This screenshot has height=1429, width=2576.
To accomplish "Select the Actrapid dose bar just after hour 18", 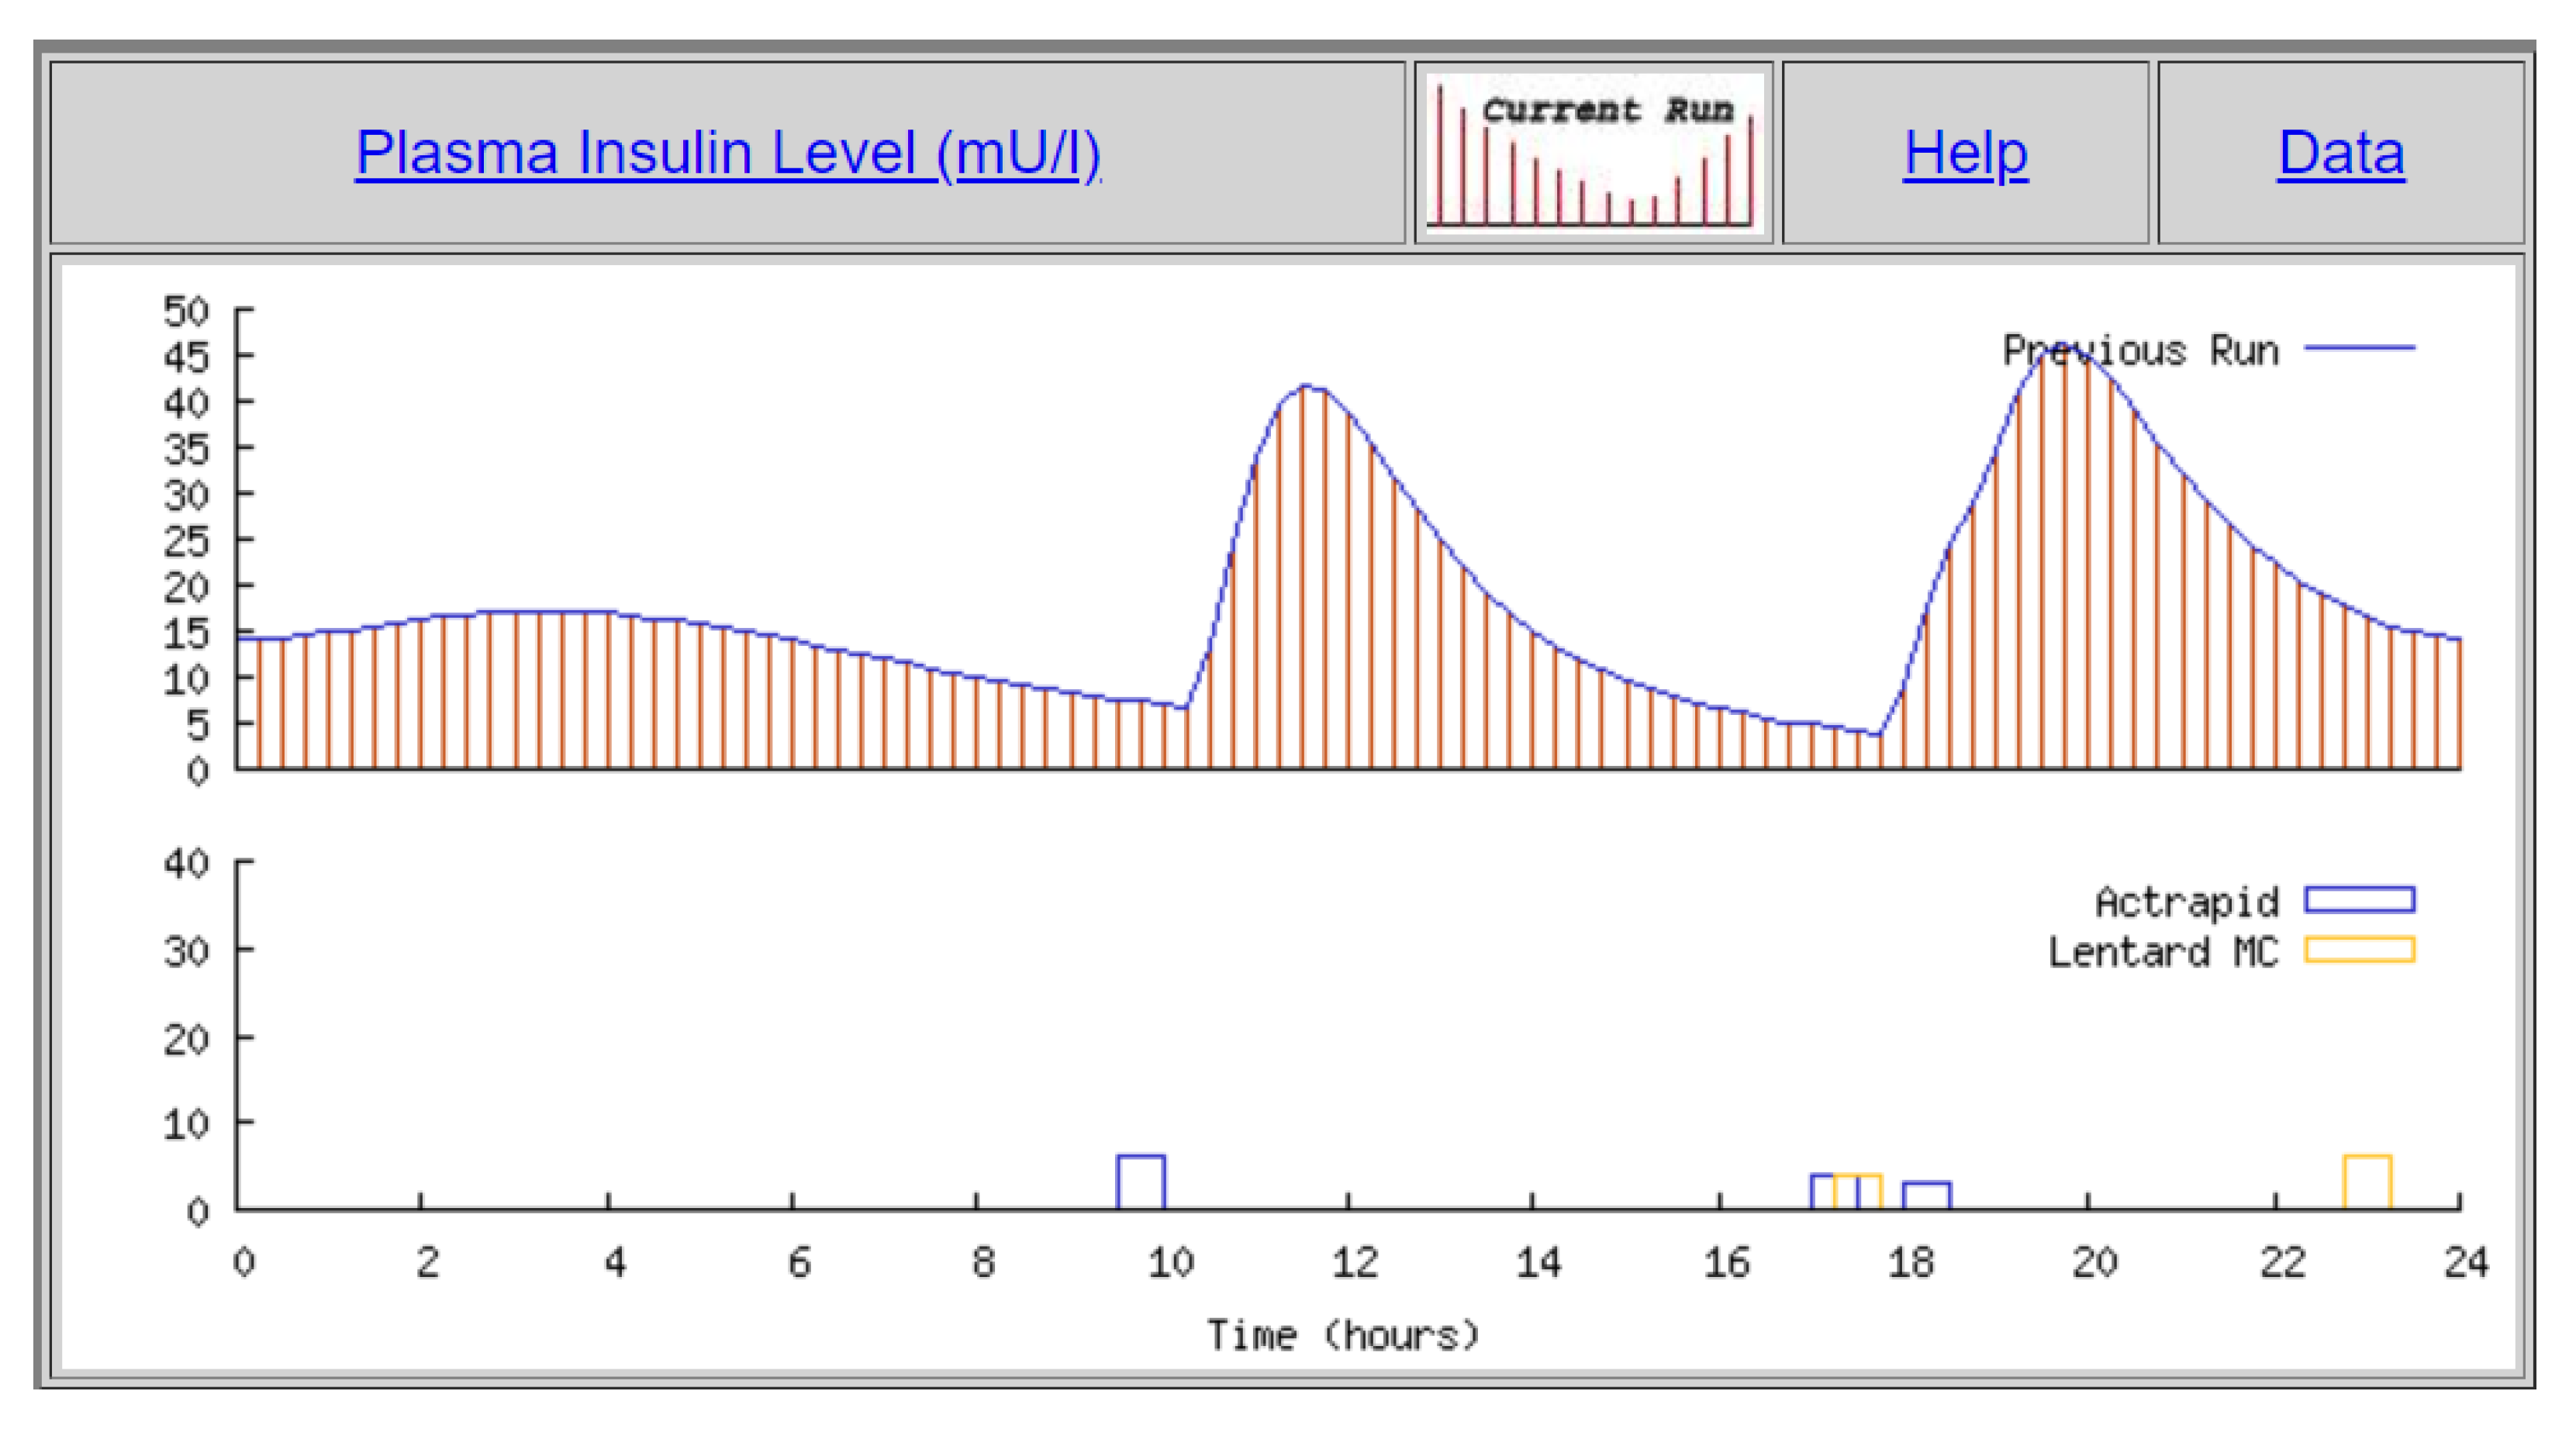I will pyautogui.click(x=1926, y=1196).
